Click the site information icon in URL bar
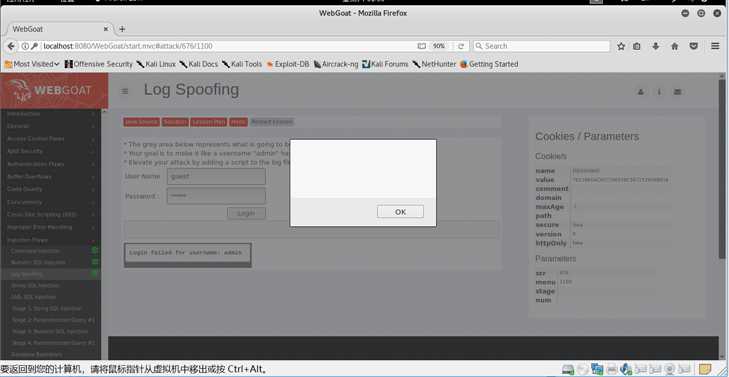 pos(25,46)
